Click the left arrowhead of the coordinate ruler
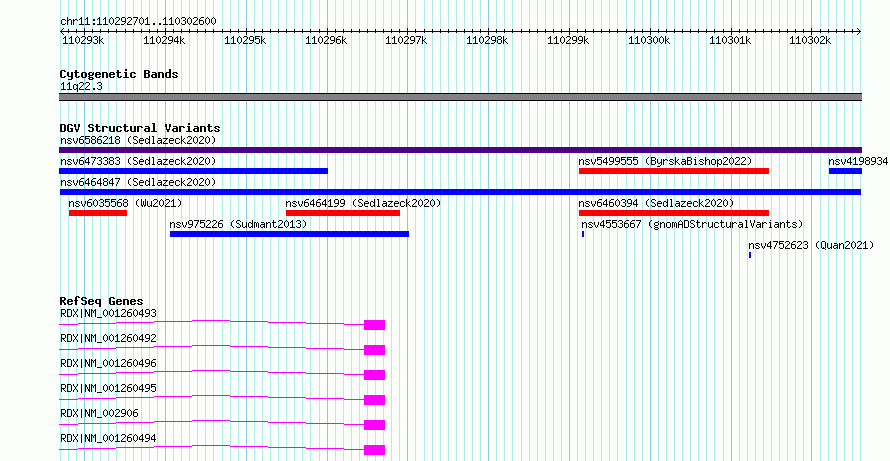The image size is (890, 461). (x=62, y=31)
